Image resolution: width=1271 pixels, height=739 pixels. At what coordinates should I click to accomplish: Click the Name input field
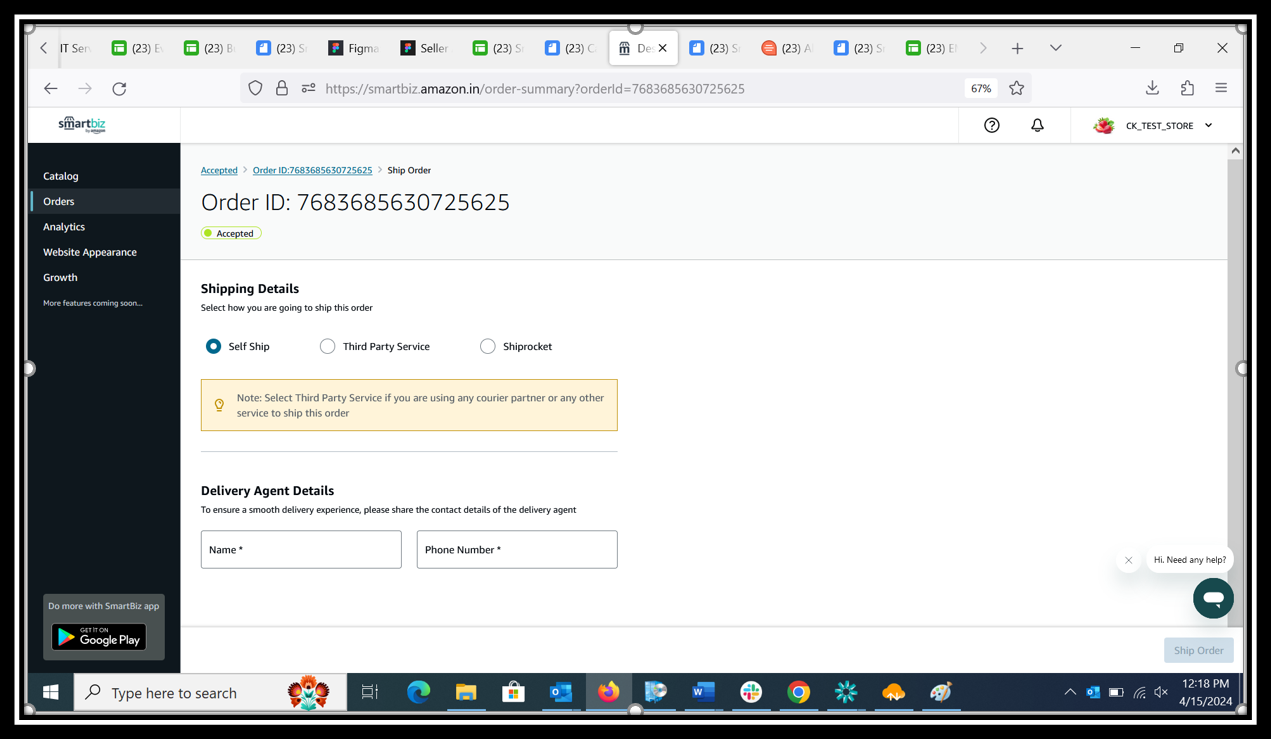click(x=301, y=549)
